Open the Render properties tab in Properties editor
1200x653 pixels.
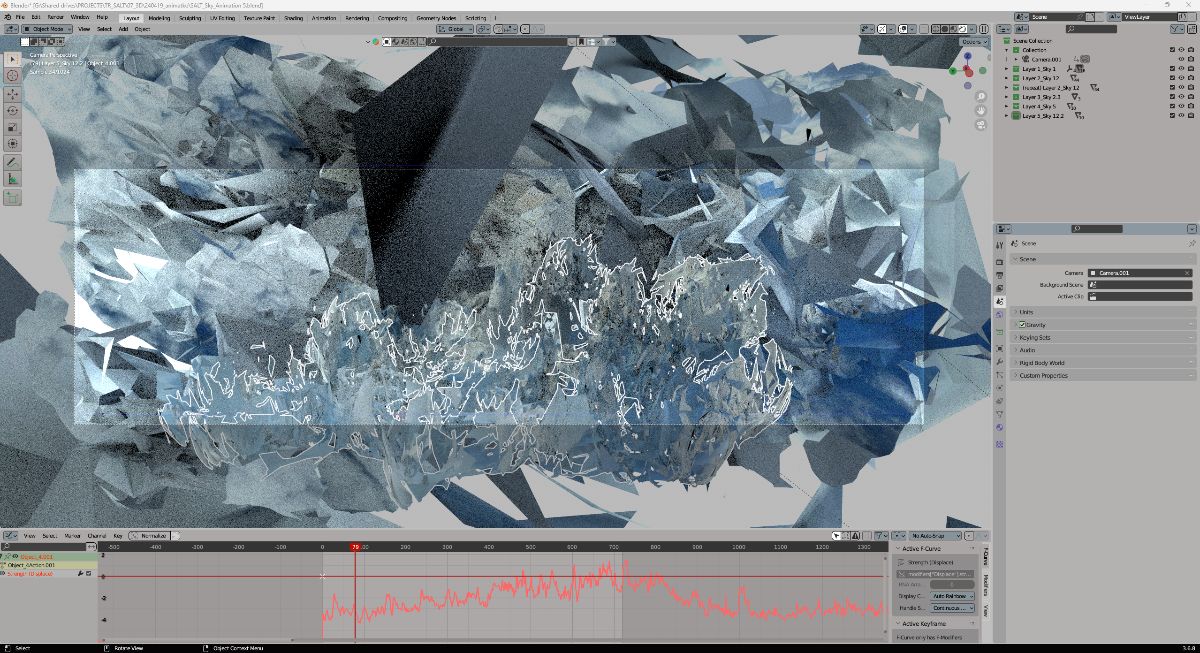tap(999, 263)
